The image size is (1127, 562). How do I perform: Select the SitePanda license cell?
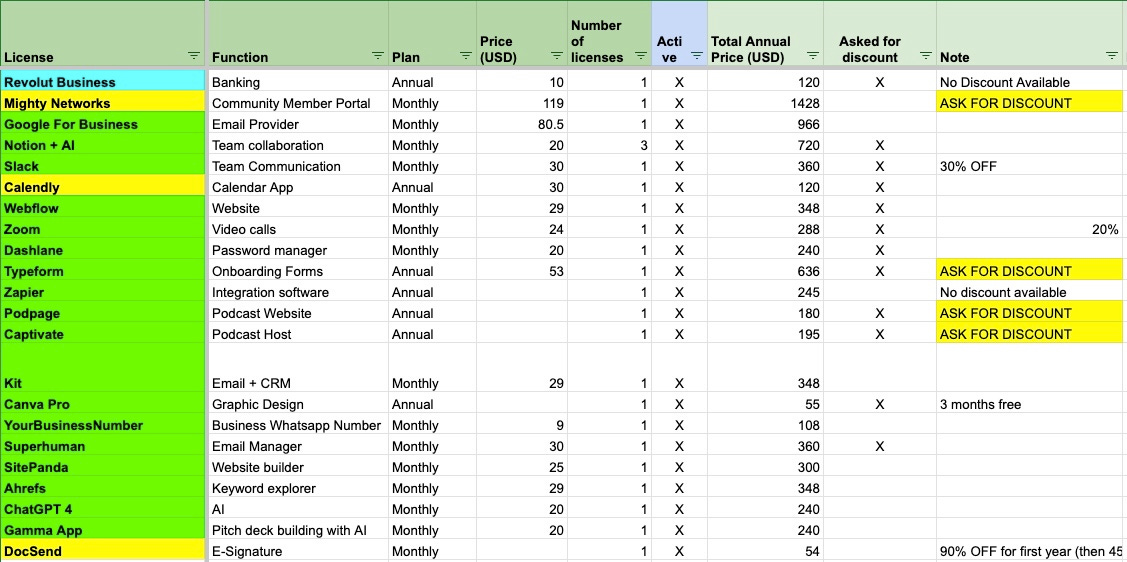tap(103, 467)
